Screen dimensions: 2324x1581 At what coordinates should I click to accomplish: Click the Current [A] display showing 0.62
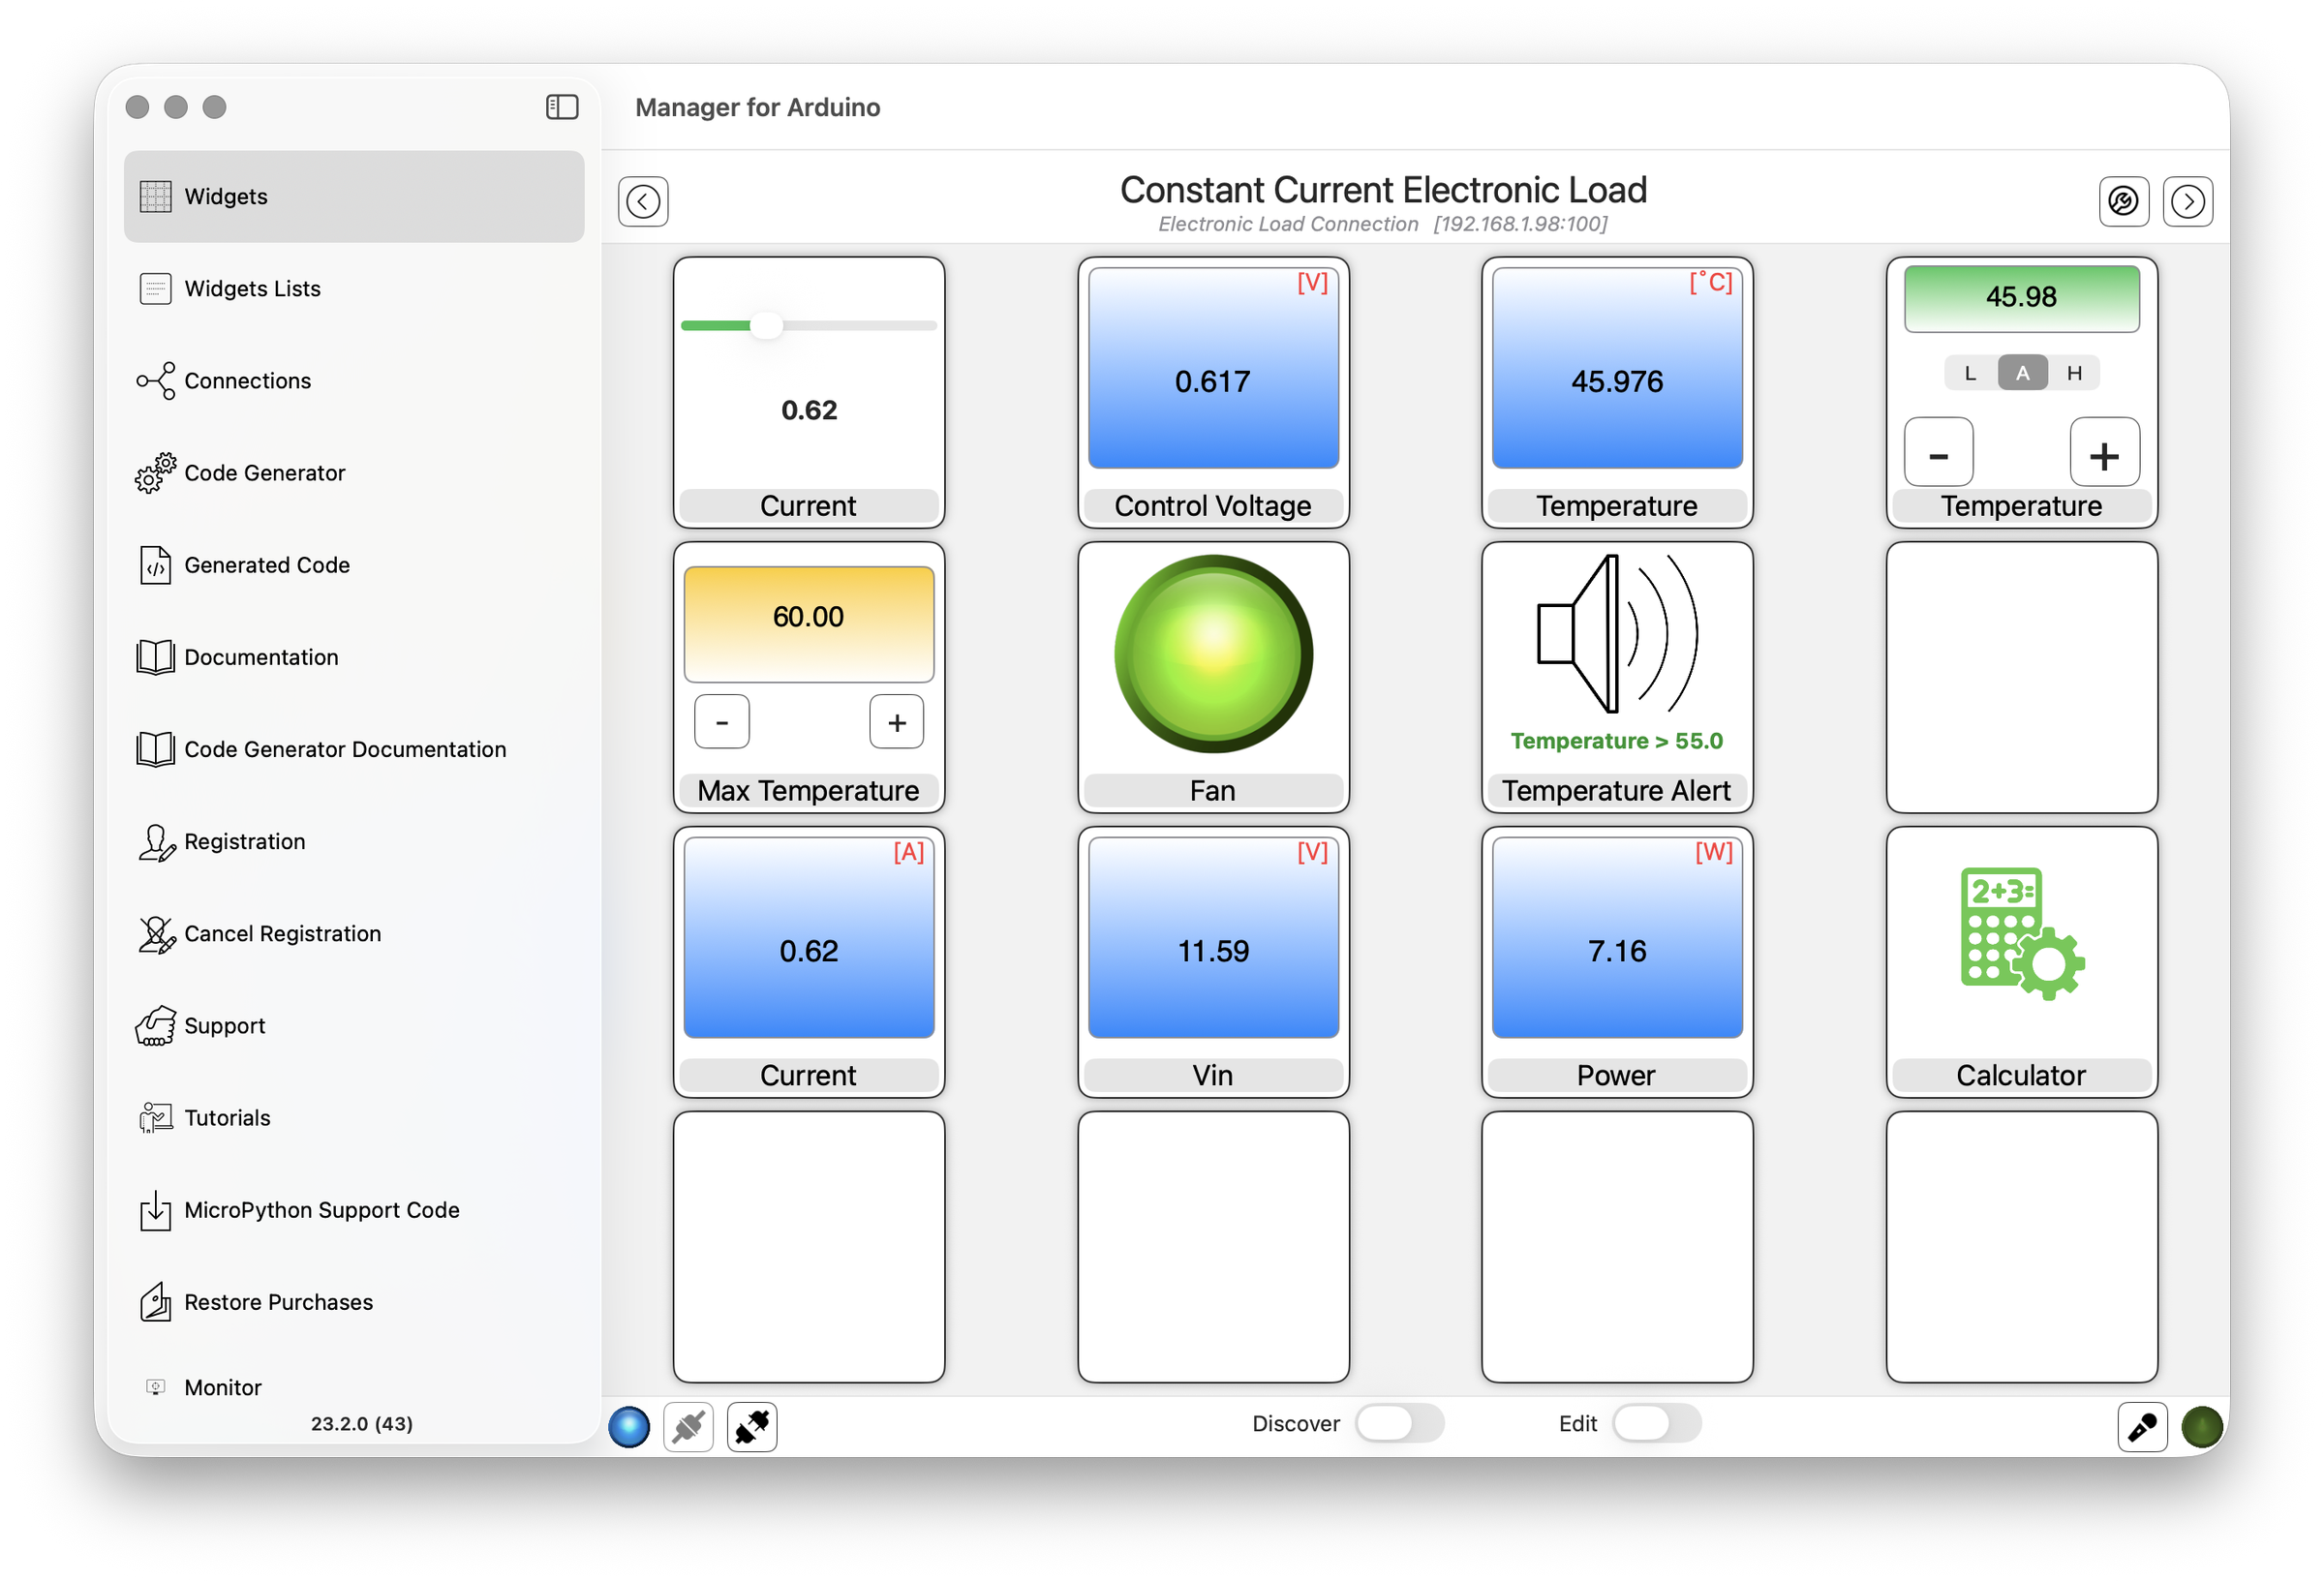(x=809, y=938)
